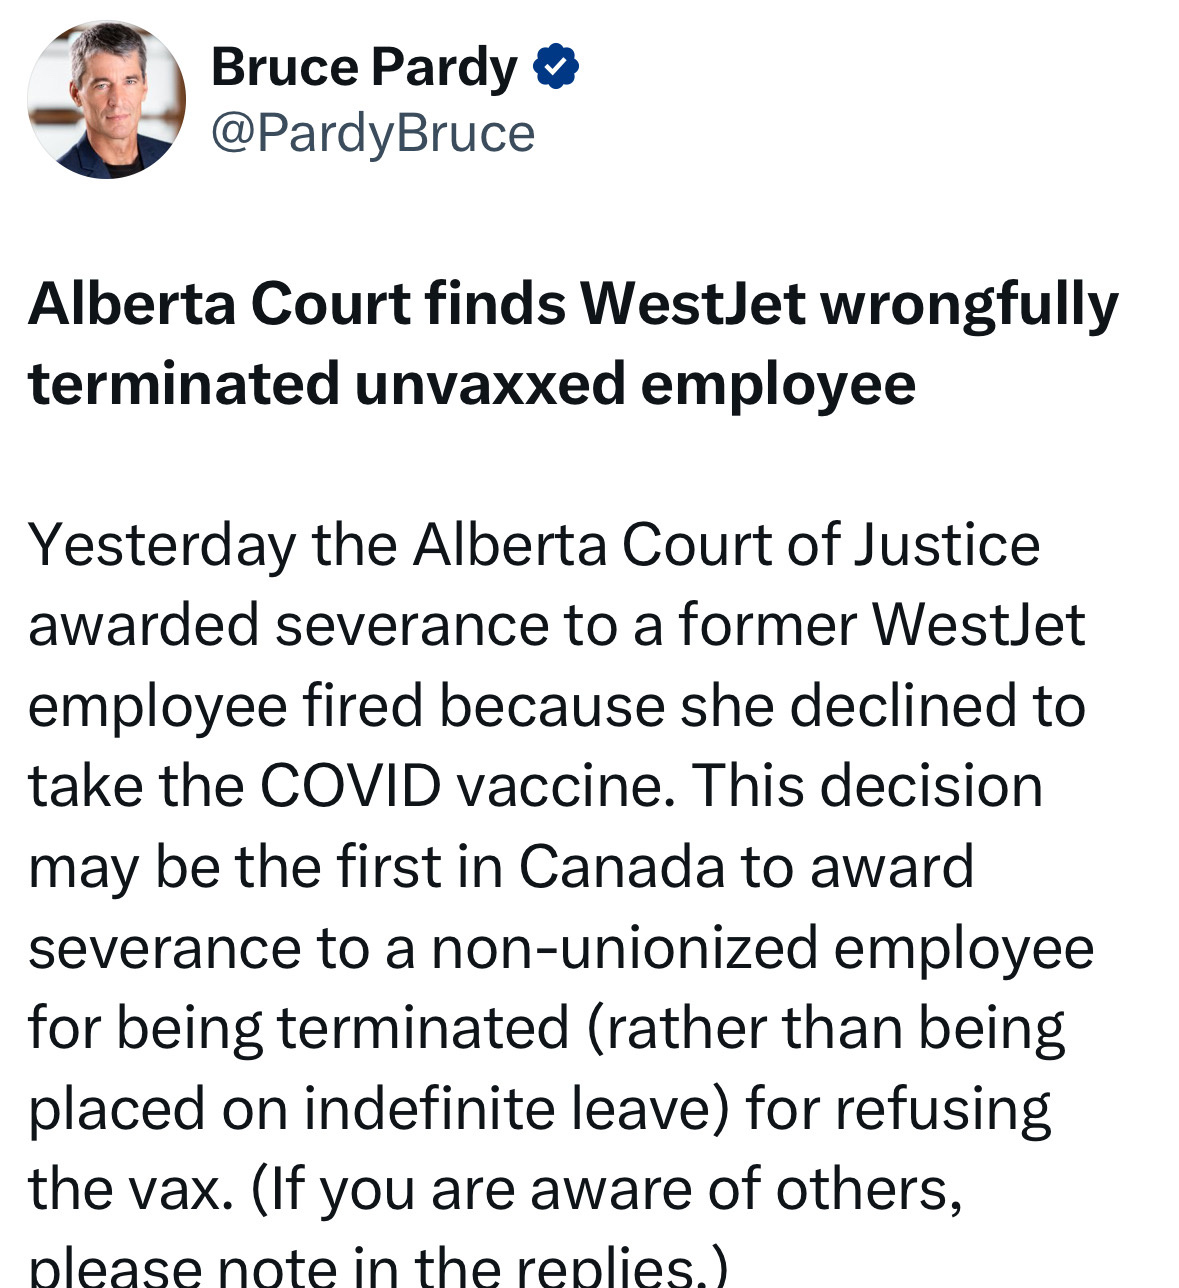Open Bruce Pardy's profile photo
The width and height of the screenshot is (1179, 1288).
coord(107,99)
